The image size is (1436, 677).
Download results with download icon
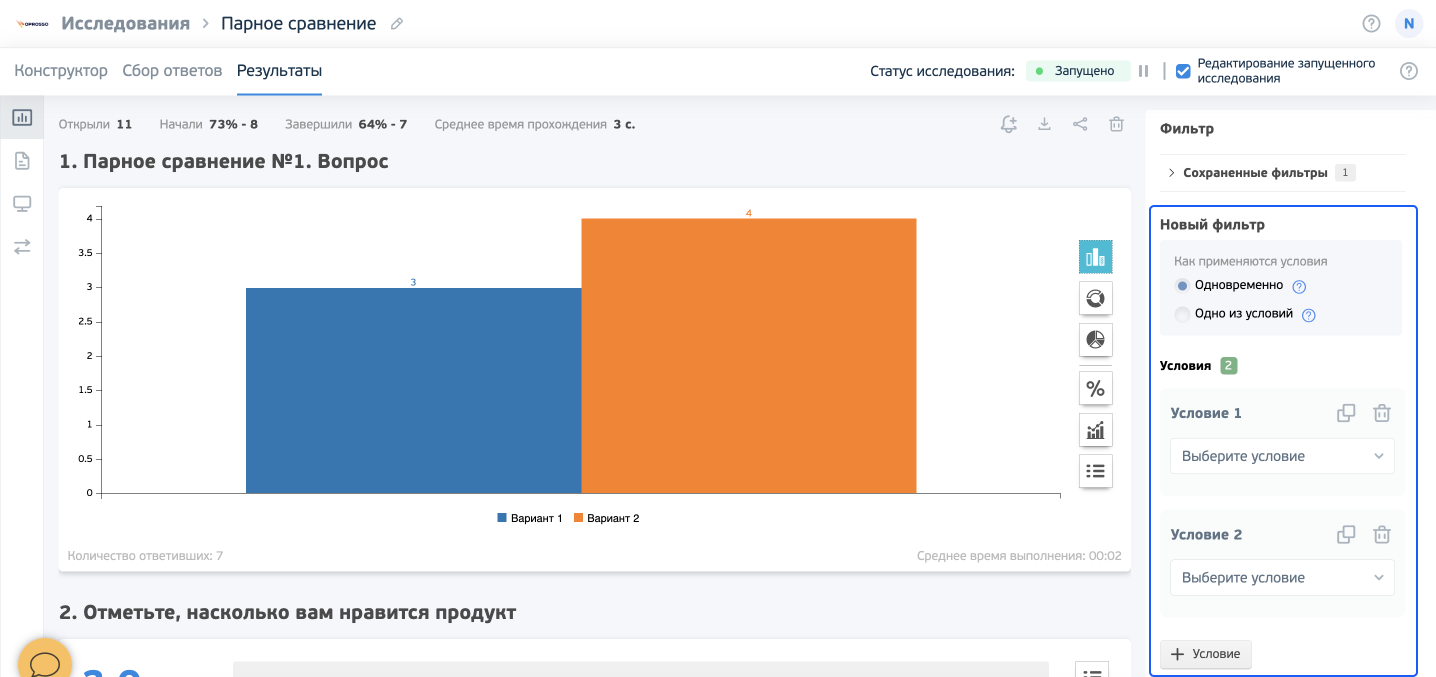click(x=1044, y=124)
